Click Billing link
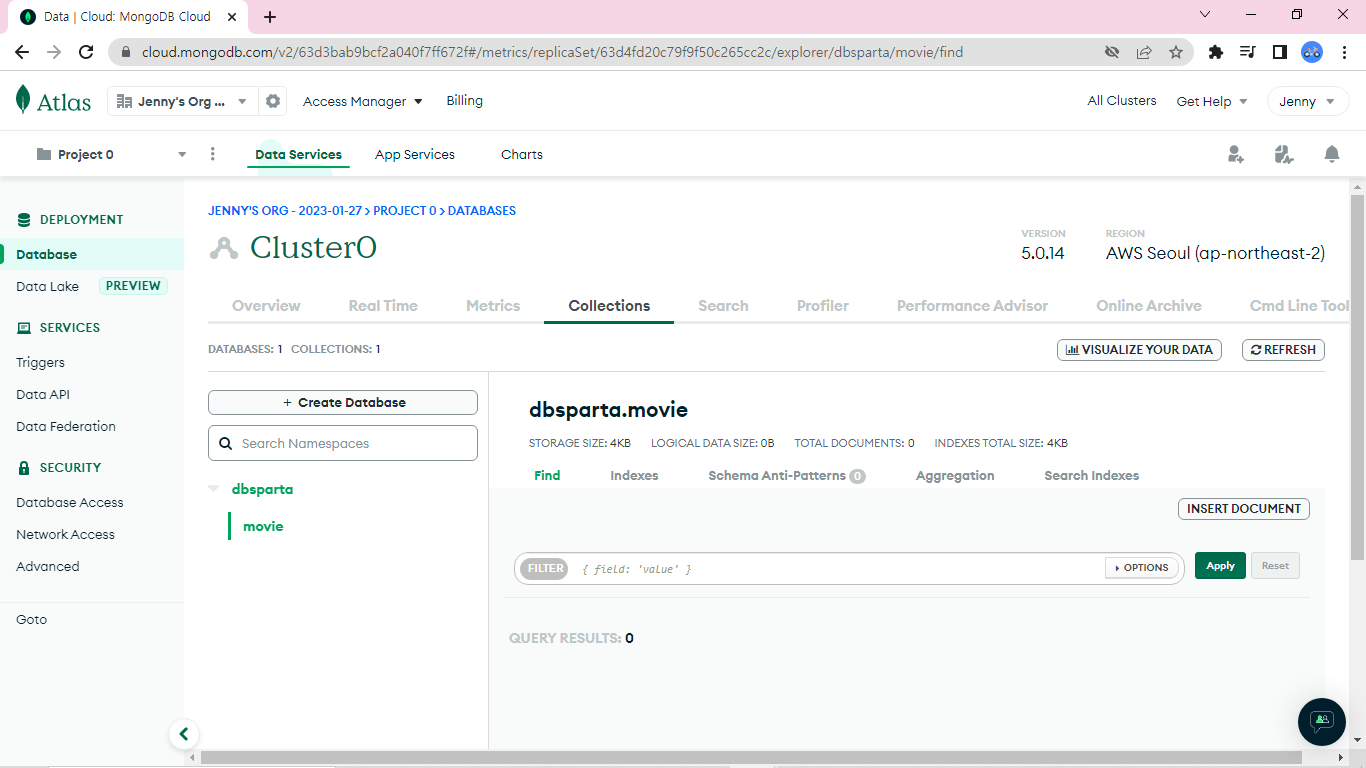Image resolution: width=1366 pixels, height=768 pixels. pos(465,100)
